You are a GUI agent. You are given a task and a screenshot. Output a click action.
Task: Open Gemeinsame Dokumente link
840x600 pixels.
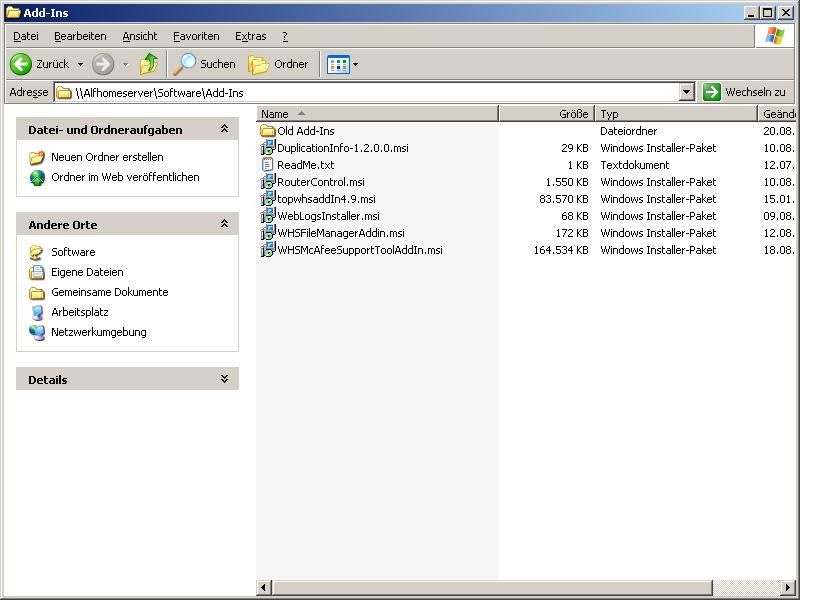(x=110, y=292)
